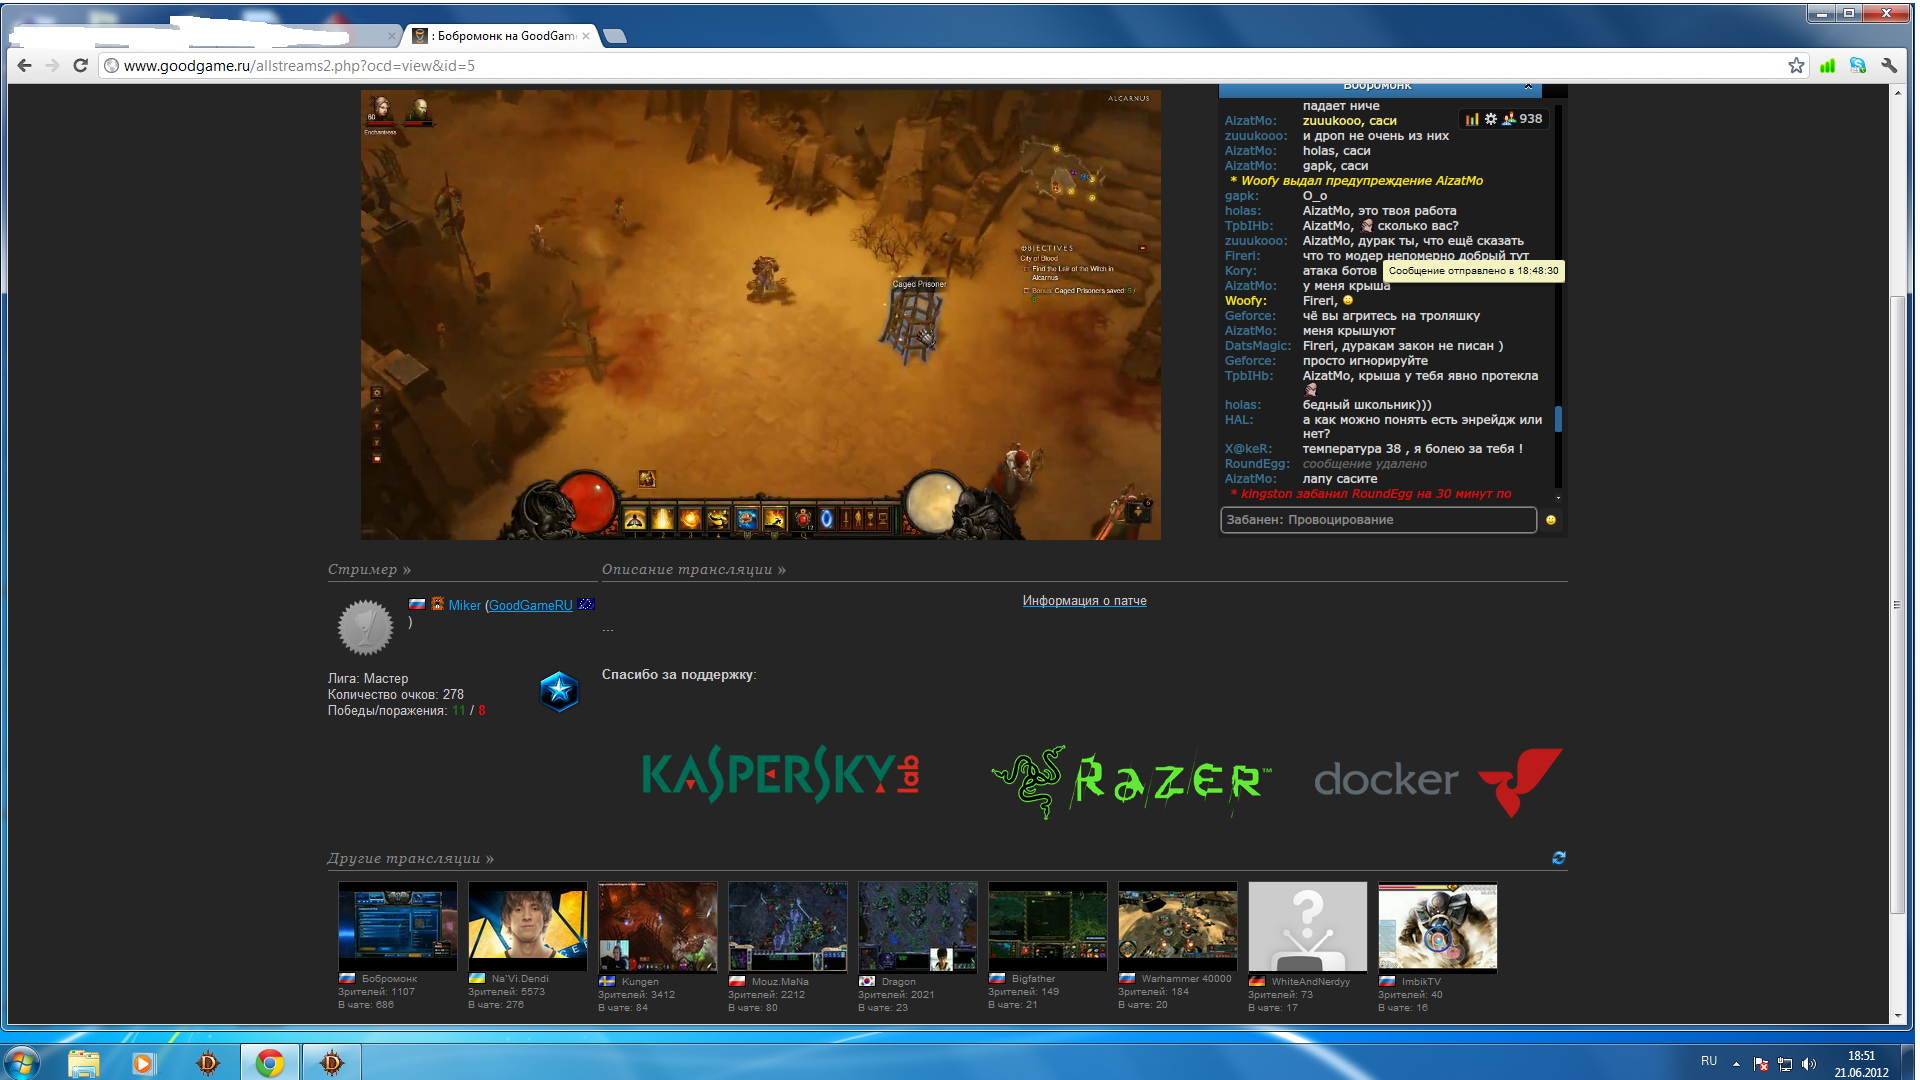
Task: Click the Skype extension icon in toolbar
Action: 1858,66
